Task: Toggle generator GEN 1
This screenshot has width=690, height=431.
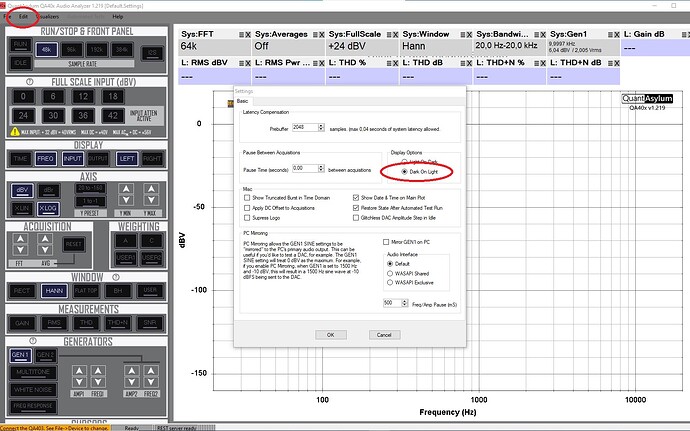Action: 20,355
